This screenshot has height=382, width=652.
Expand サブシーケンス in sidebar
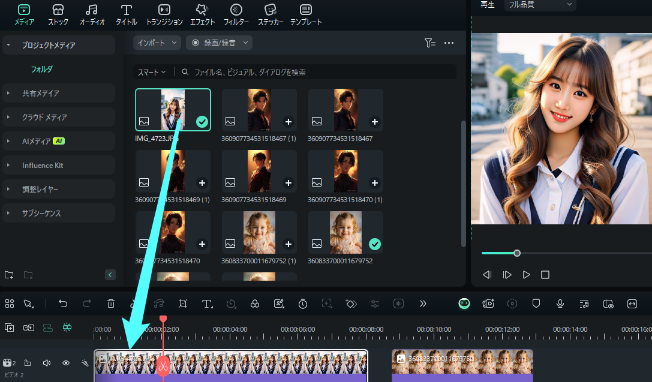click(59, 213)
